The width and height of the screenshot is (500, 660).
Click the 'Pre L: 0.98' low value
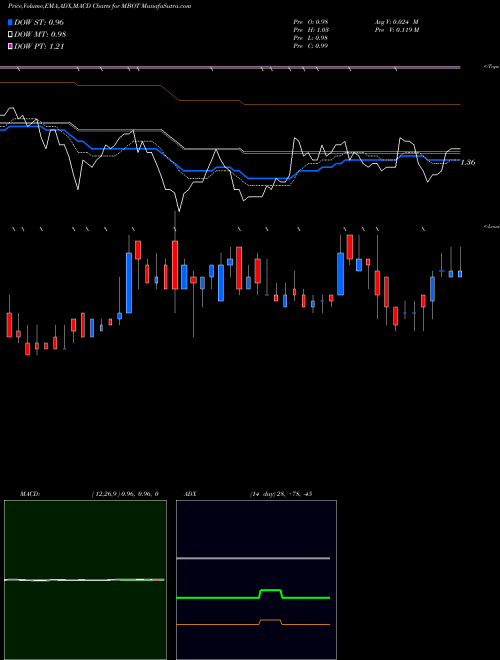click(x=311, y=38)
